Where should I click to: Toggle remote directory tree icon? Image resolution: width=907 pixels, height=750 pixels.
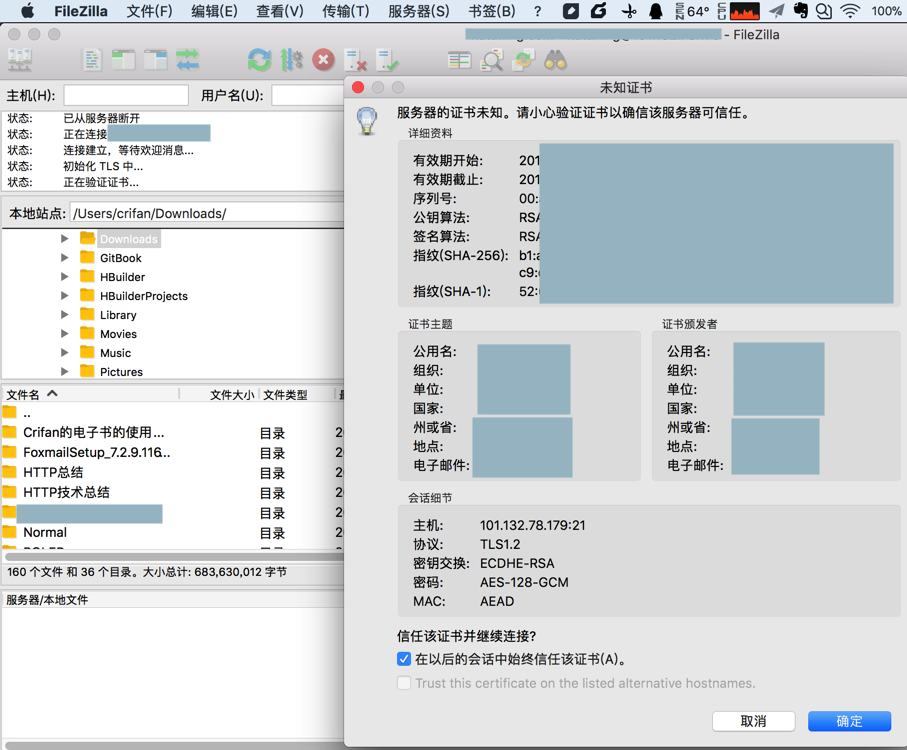pyautogui.click(x=156, y=60)
